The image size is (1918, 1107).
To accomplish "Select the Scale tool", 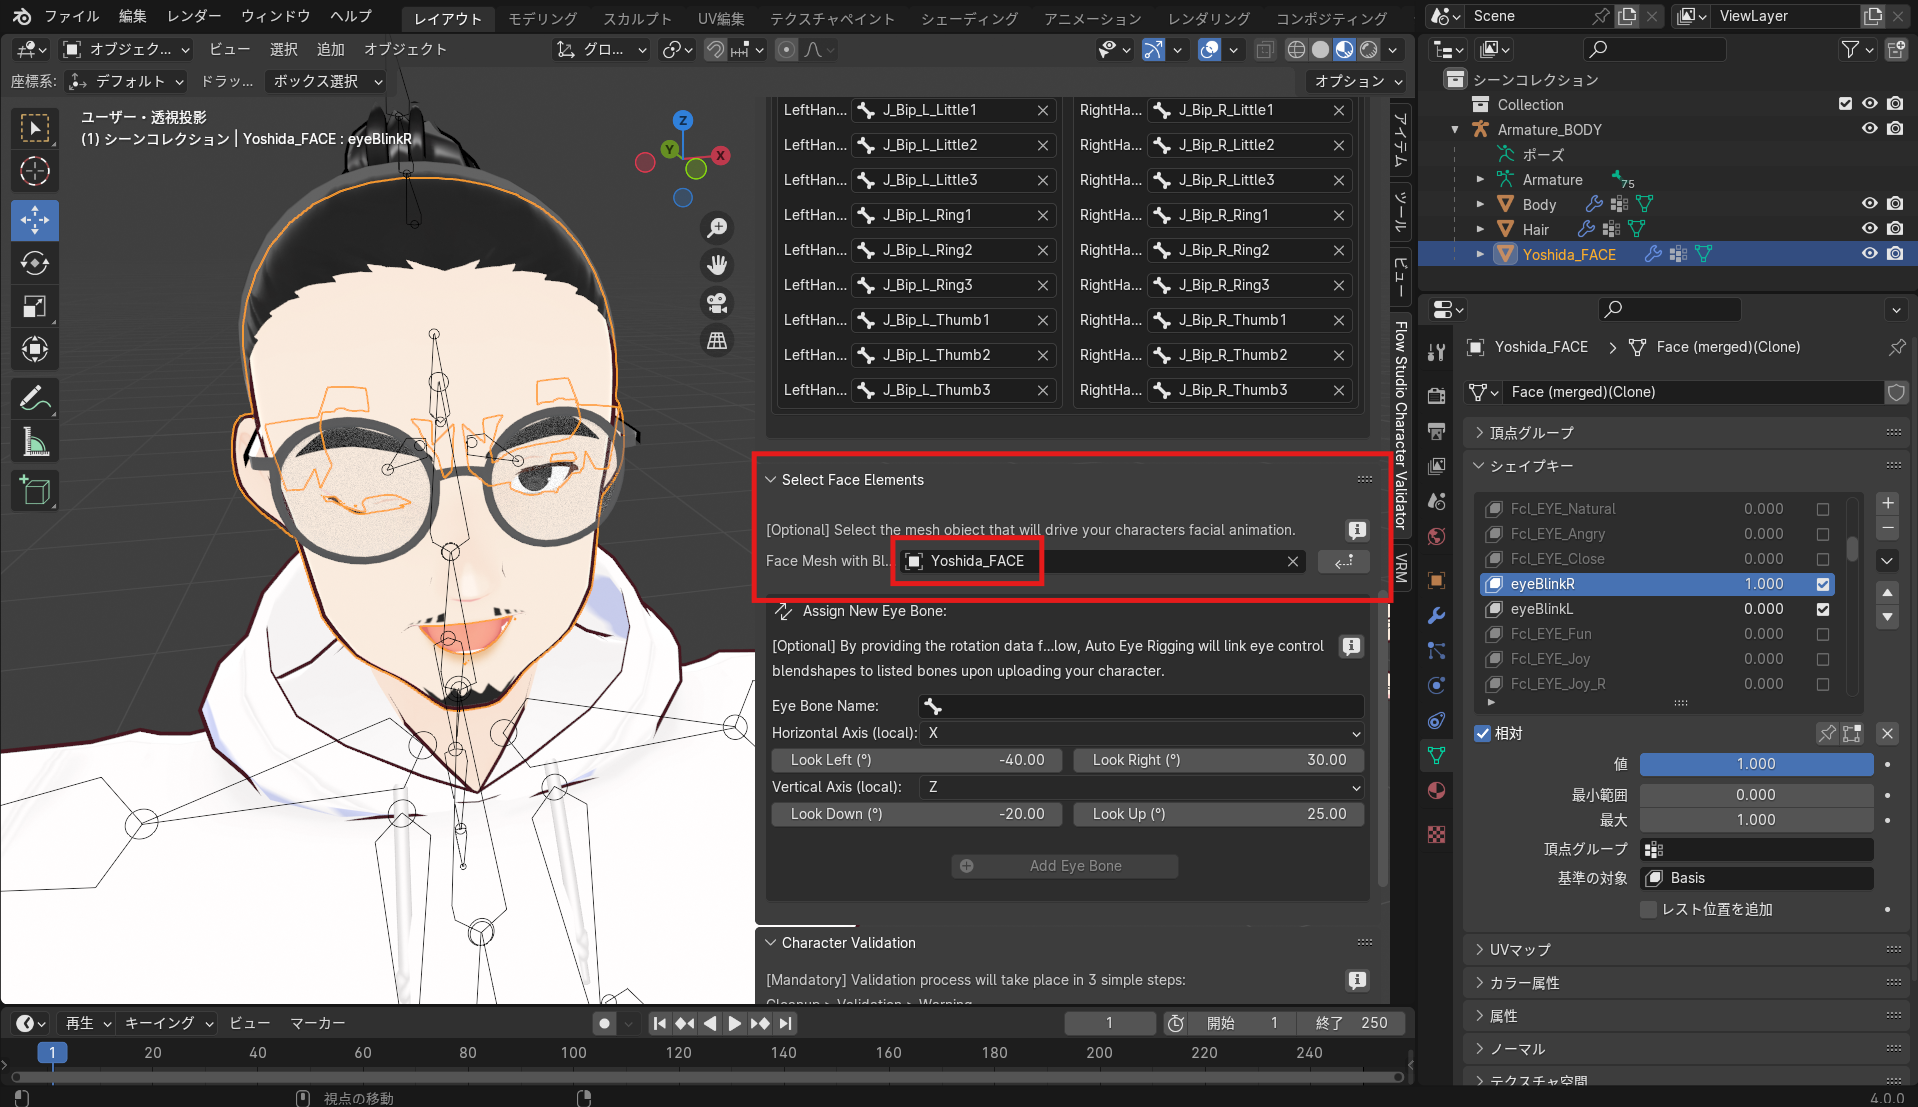I will (x=35, y=307).
